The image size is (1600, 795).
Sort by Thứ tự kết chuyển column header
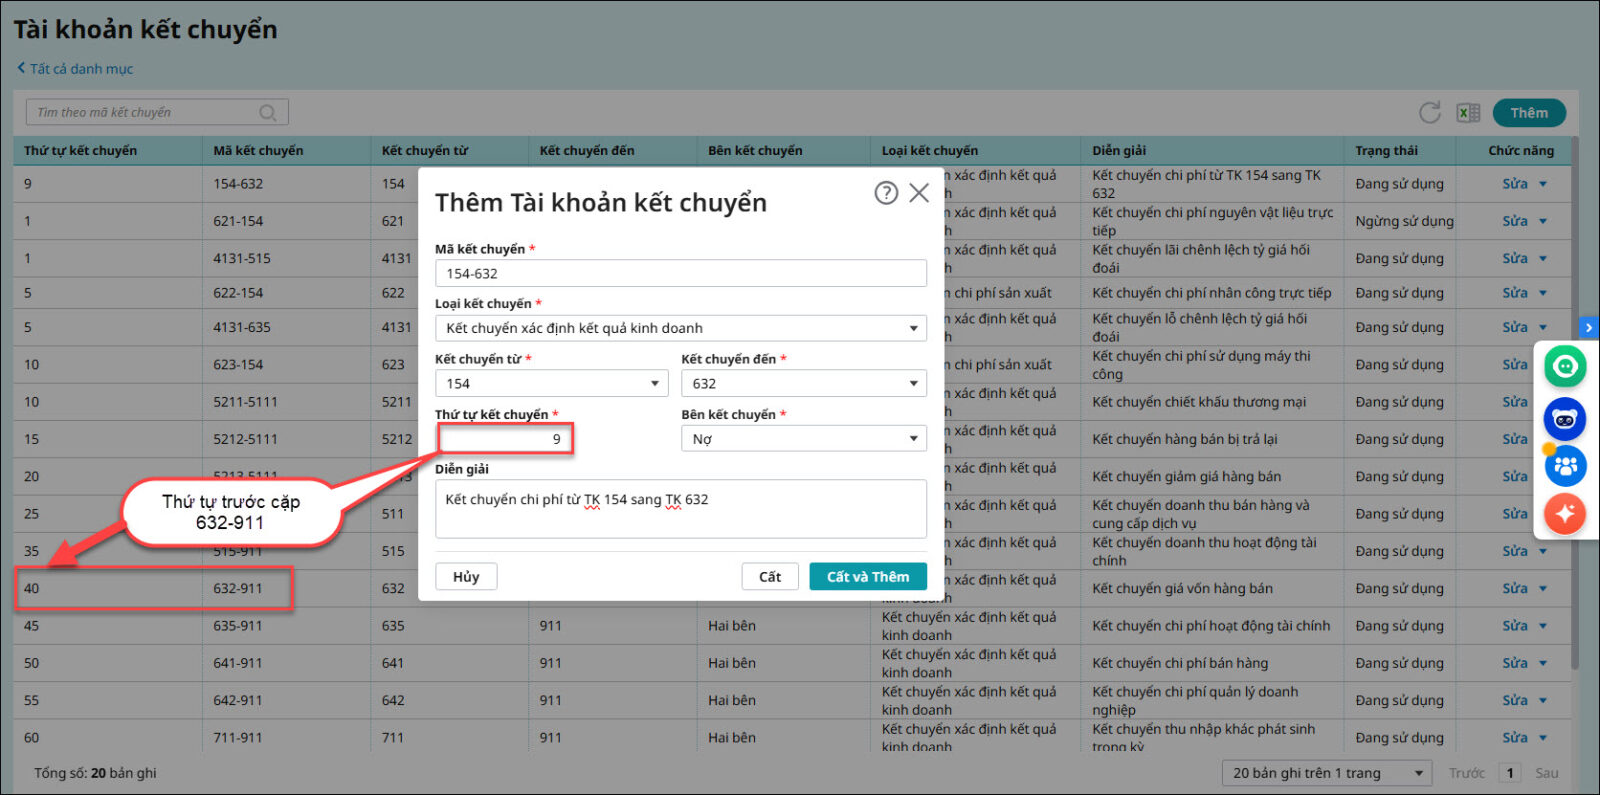pyautogui.click(x=81, y=151)
